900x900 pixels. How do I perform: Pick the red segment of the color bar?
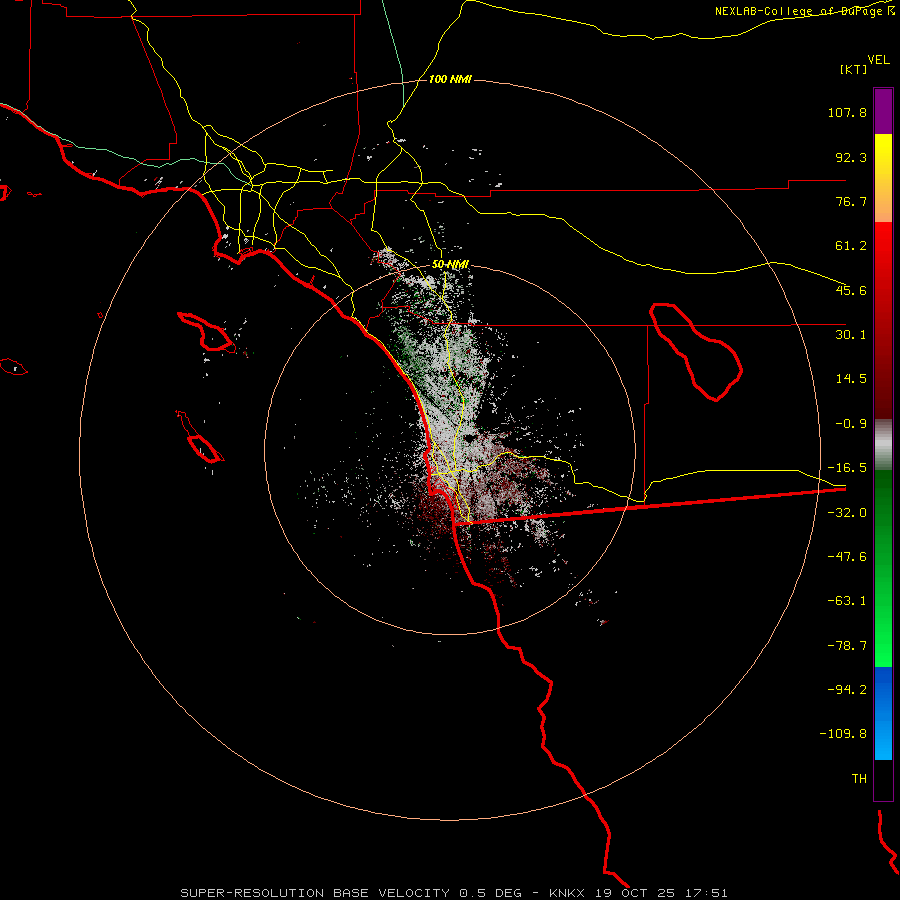[883, 320]
